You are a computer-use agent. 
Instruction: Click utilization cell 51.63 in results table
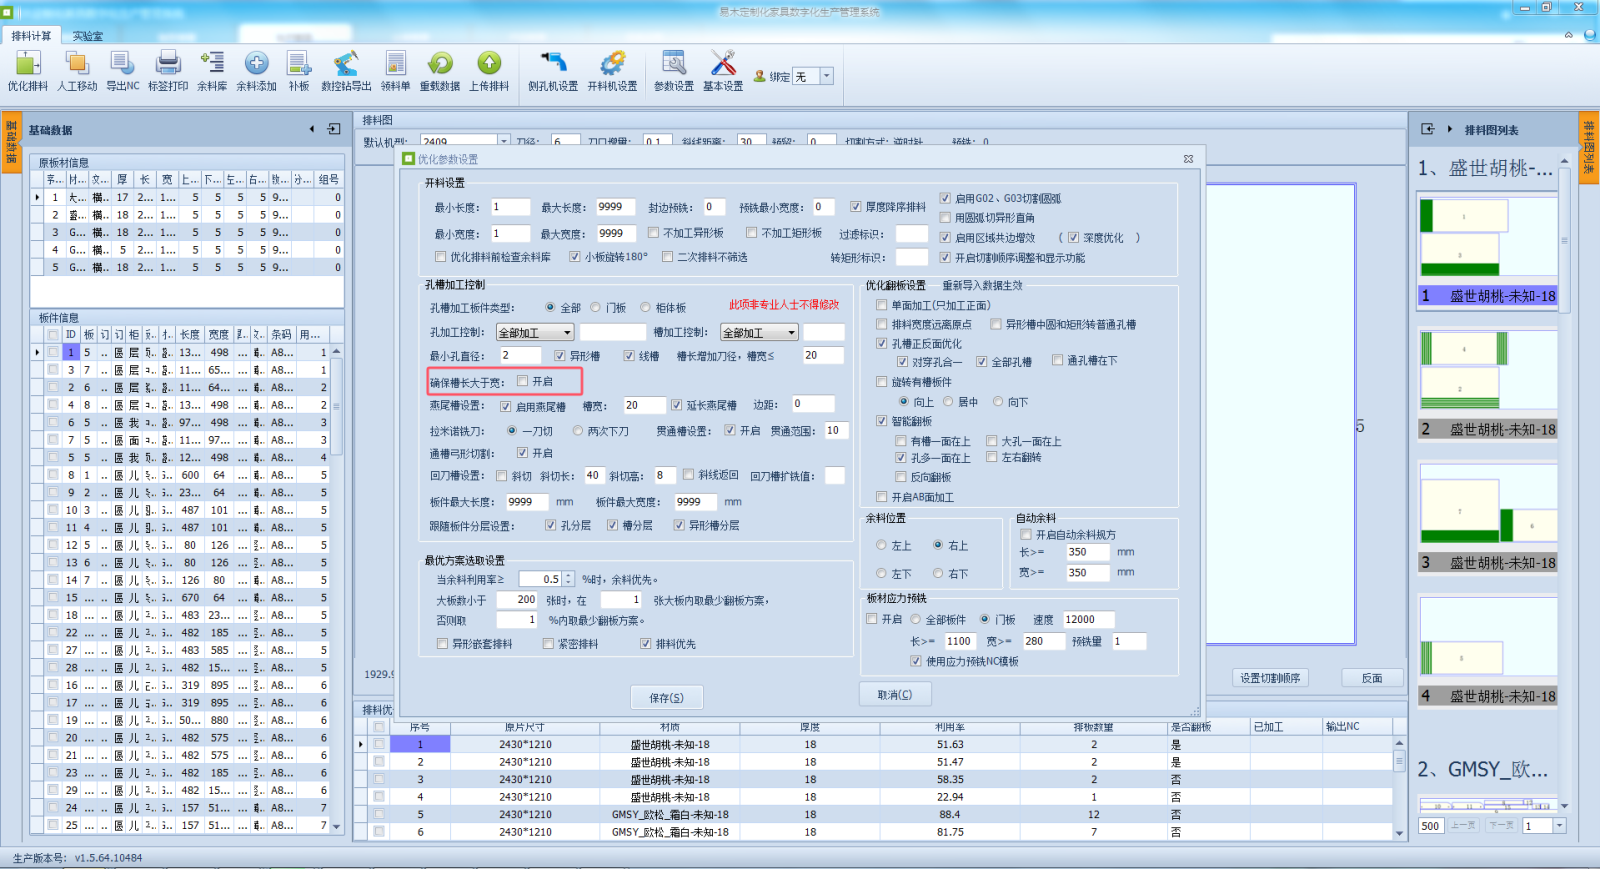click(x=950, y=744)
